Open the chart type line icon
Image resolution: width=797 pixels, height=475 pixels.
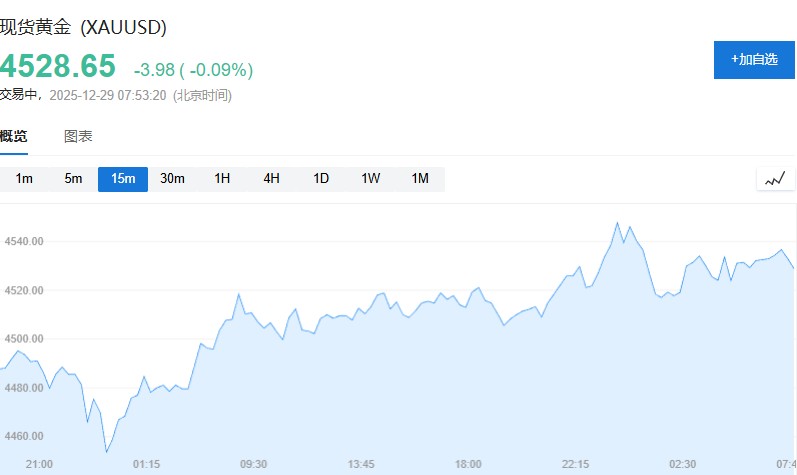(x=775, y=180)
